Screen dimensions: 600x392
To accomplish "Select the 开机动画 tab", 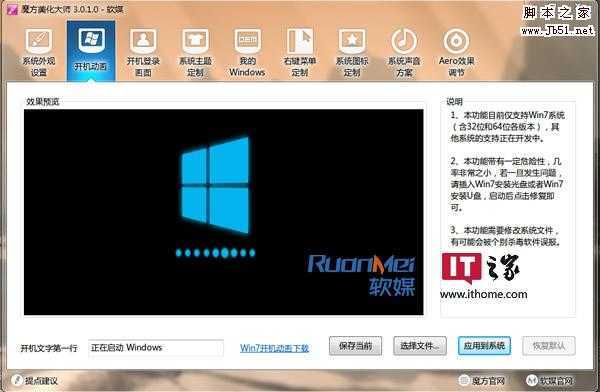I will coord(91,50).
